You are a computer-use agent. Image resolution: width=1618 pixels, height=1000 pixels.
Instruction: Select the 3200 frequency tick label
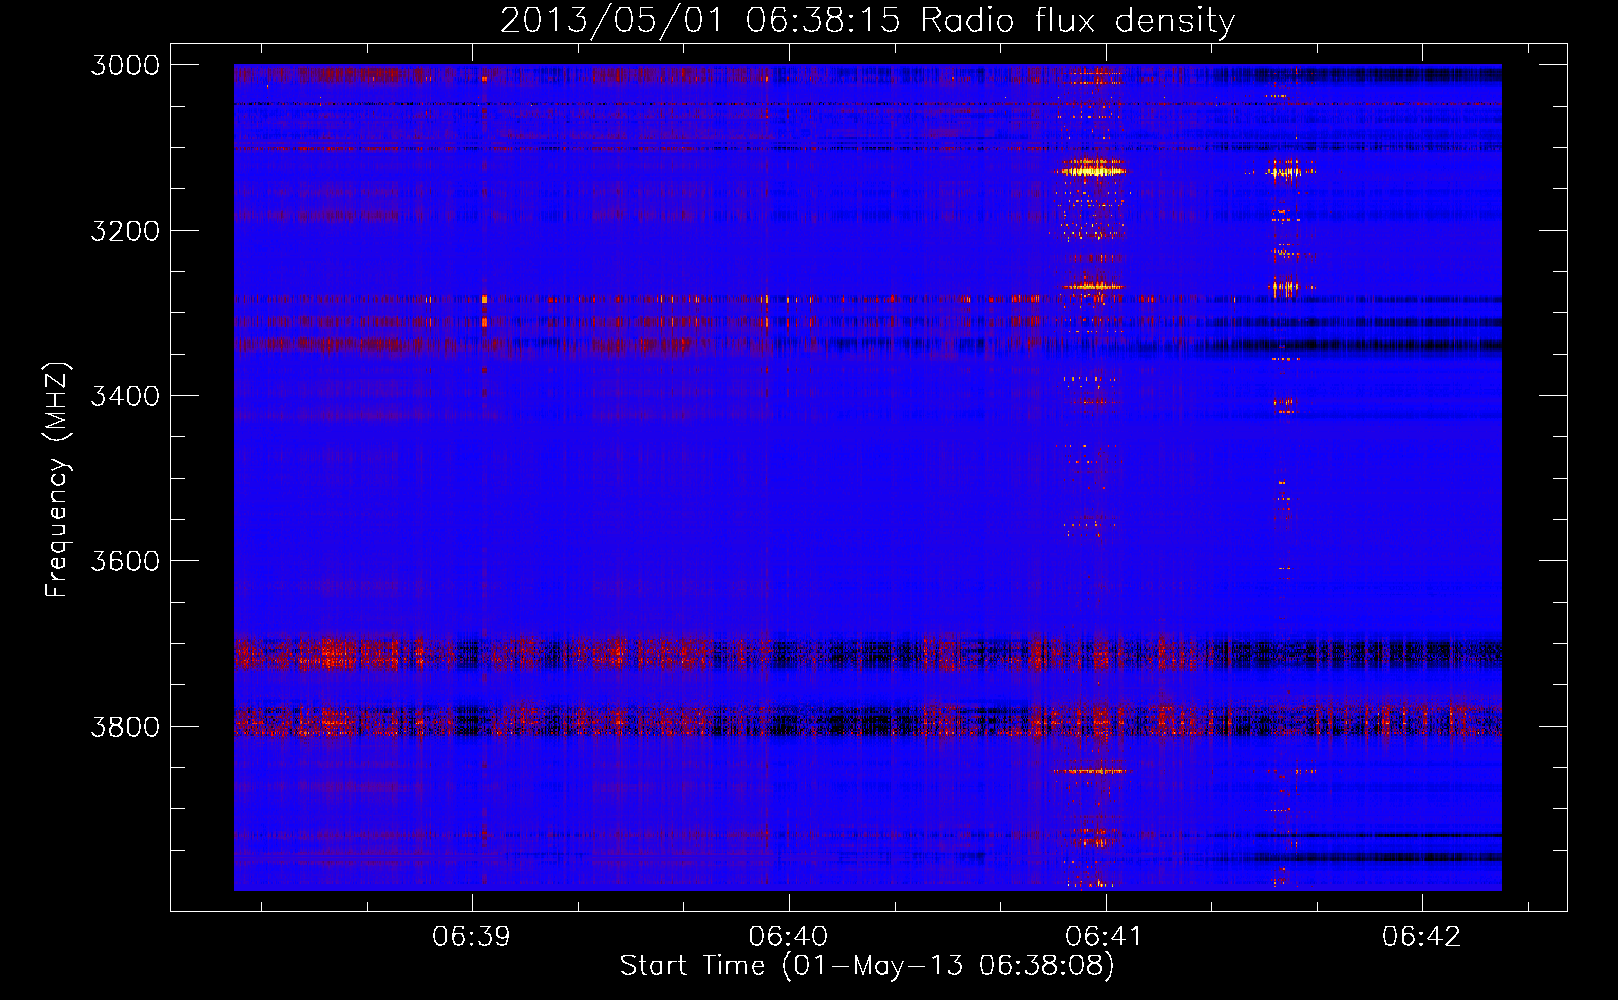125,231
